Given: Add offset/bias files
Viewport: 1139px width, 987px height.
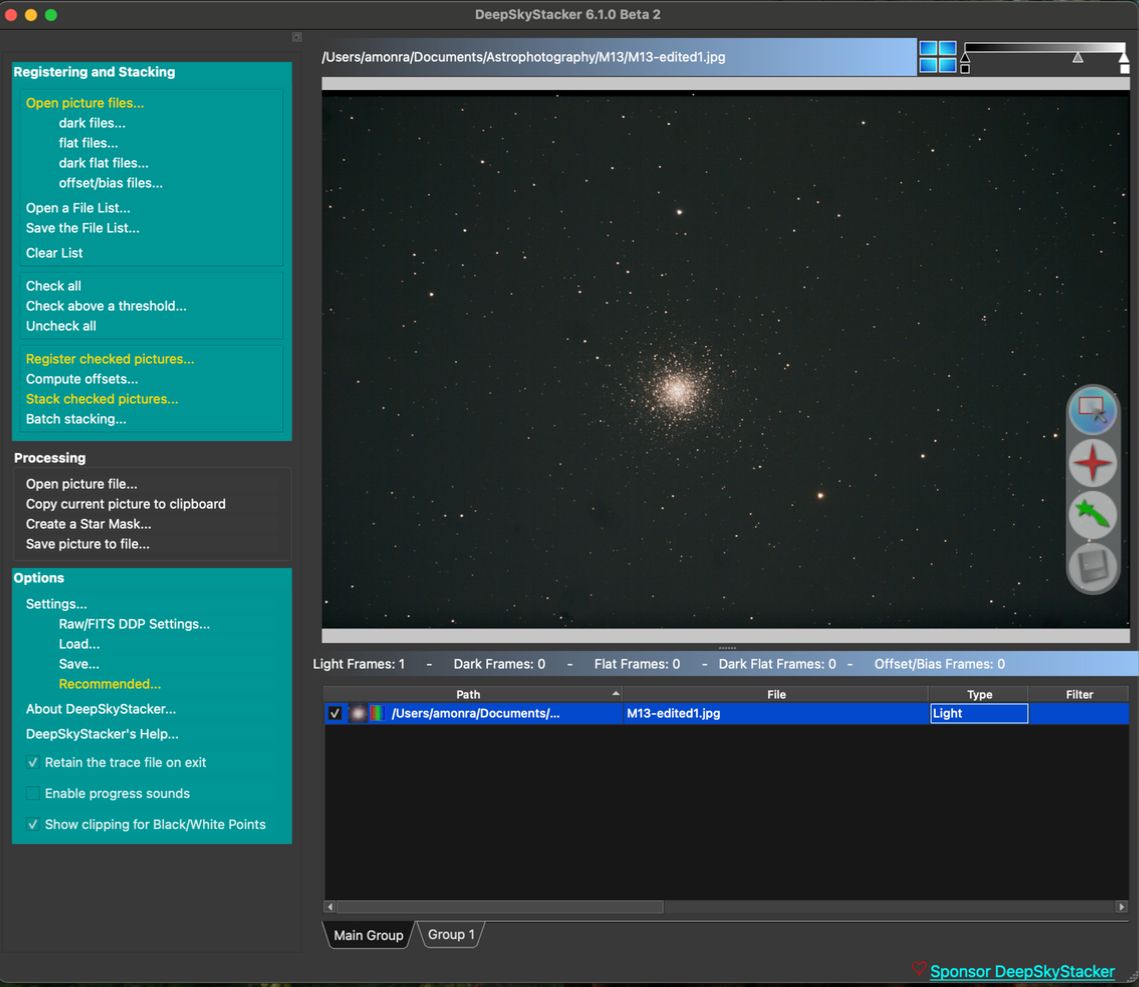Looking at the screenshot, I should [110, 183].
